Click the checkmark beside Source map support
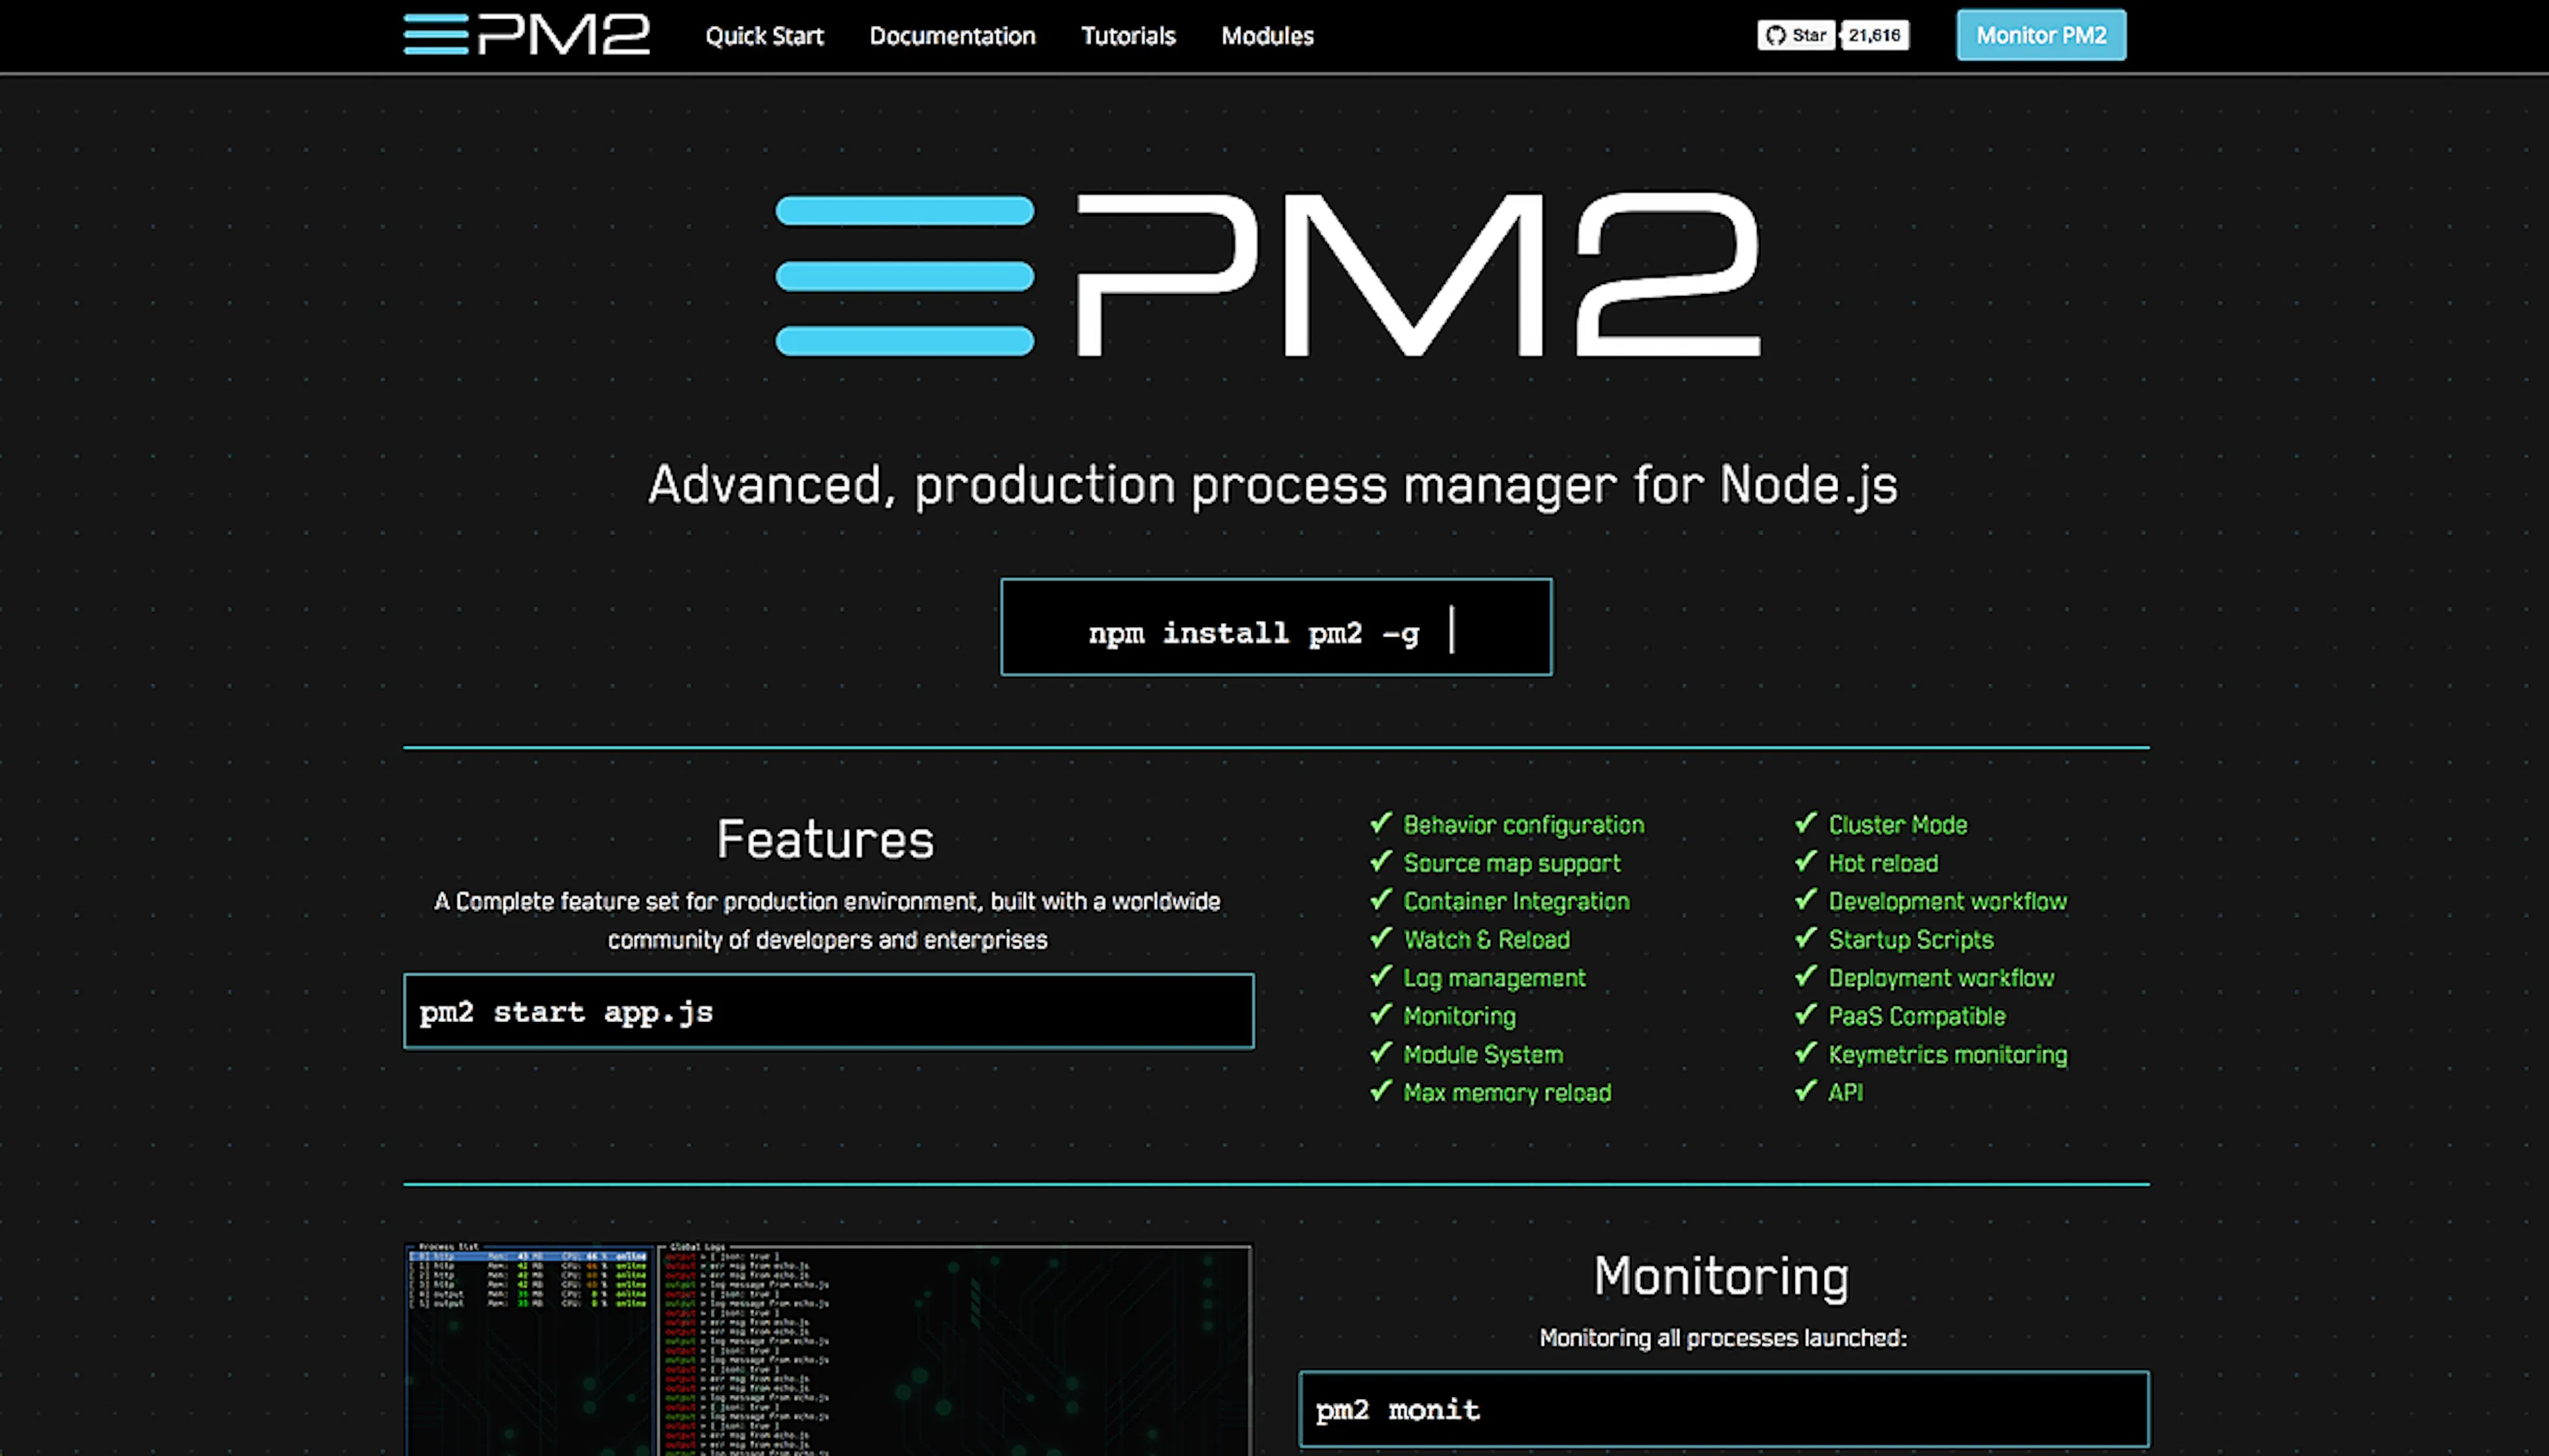Viewport: 2549px width, 1456px height. [1381, 861]
